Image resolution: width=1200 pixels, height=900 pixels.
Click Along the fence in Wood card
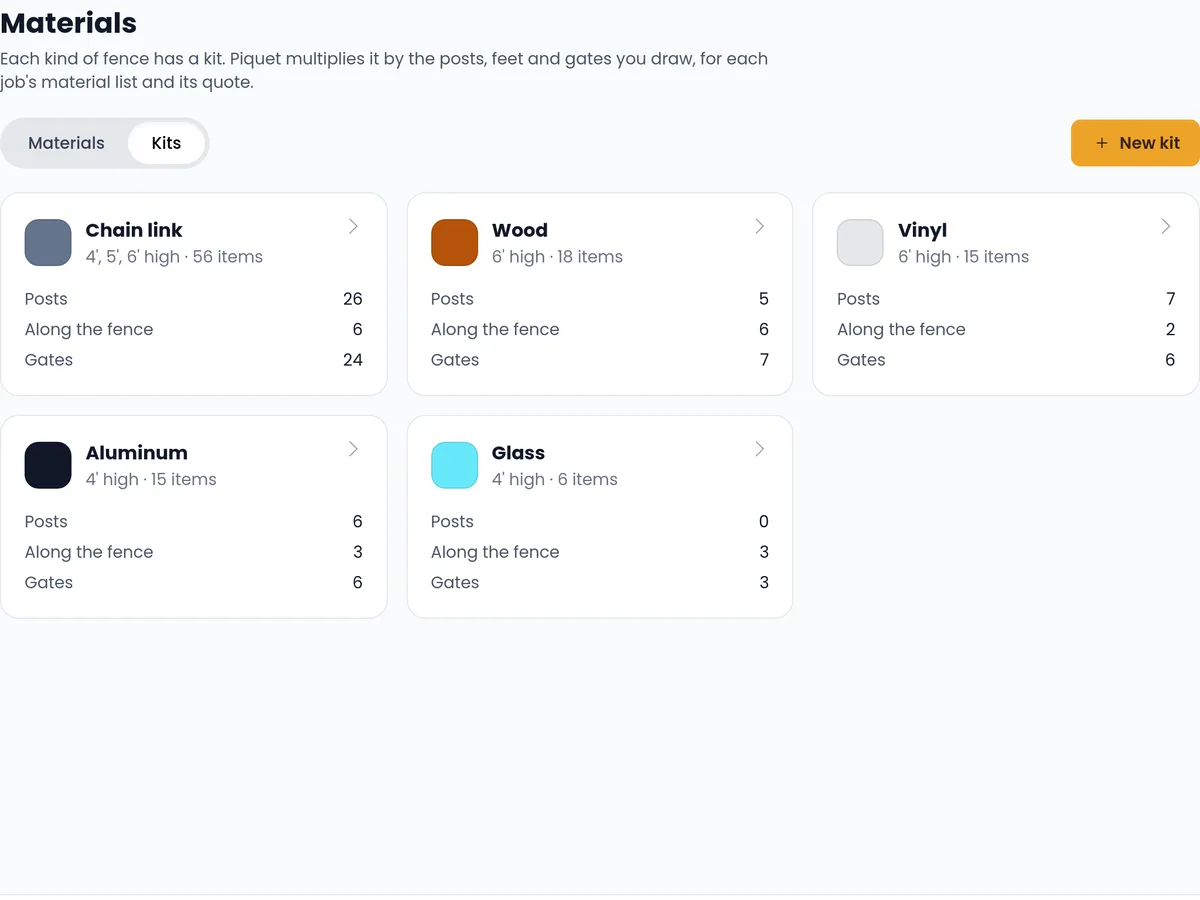tap(495, 330)
